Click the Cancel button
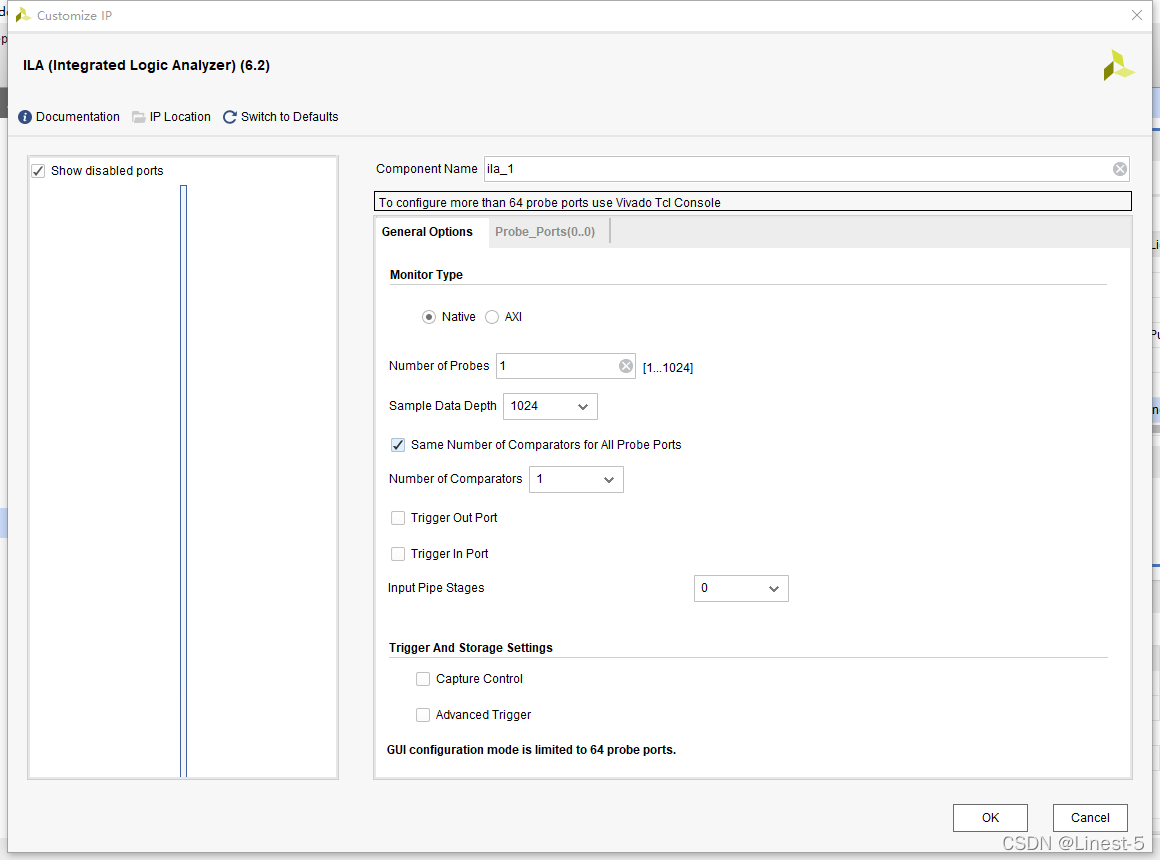 coord(1090,818)
